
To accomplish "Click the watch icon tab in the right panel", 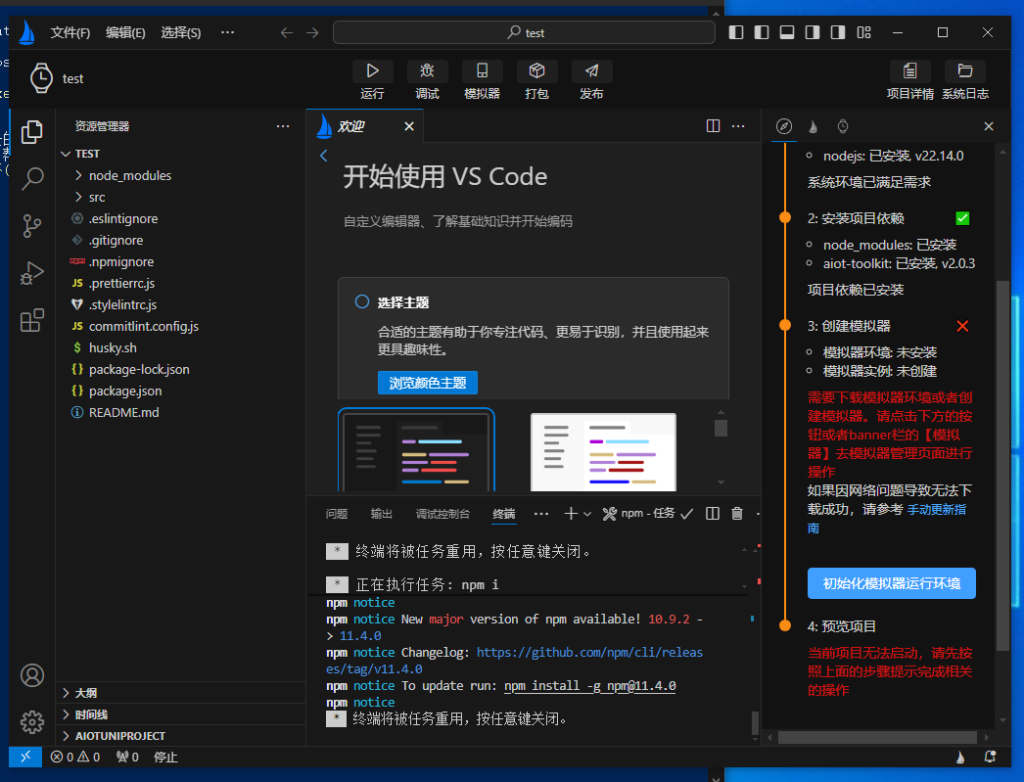I will pos(843,126).
